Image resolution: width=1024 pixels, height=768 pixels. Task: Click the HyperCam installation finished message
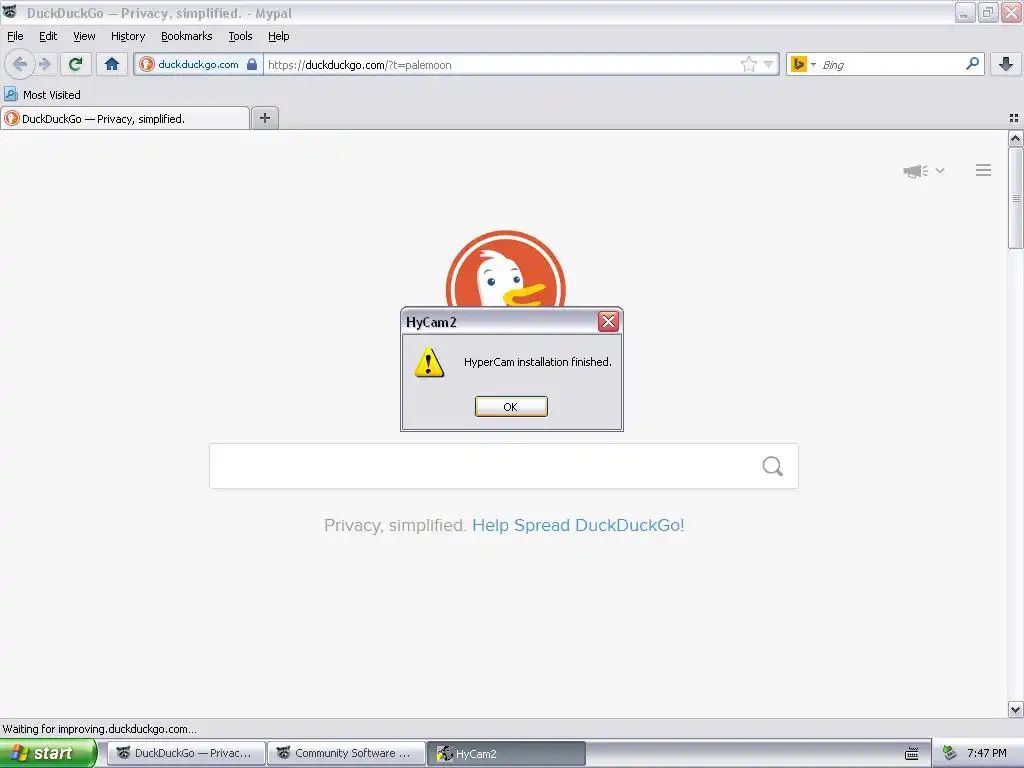pos(537,362)
